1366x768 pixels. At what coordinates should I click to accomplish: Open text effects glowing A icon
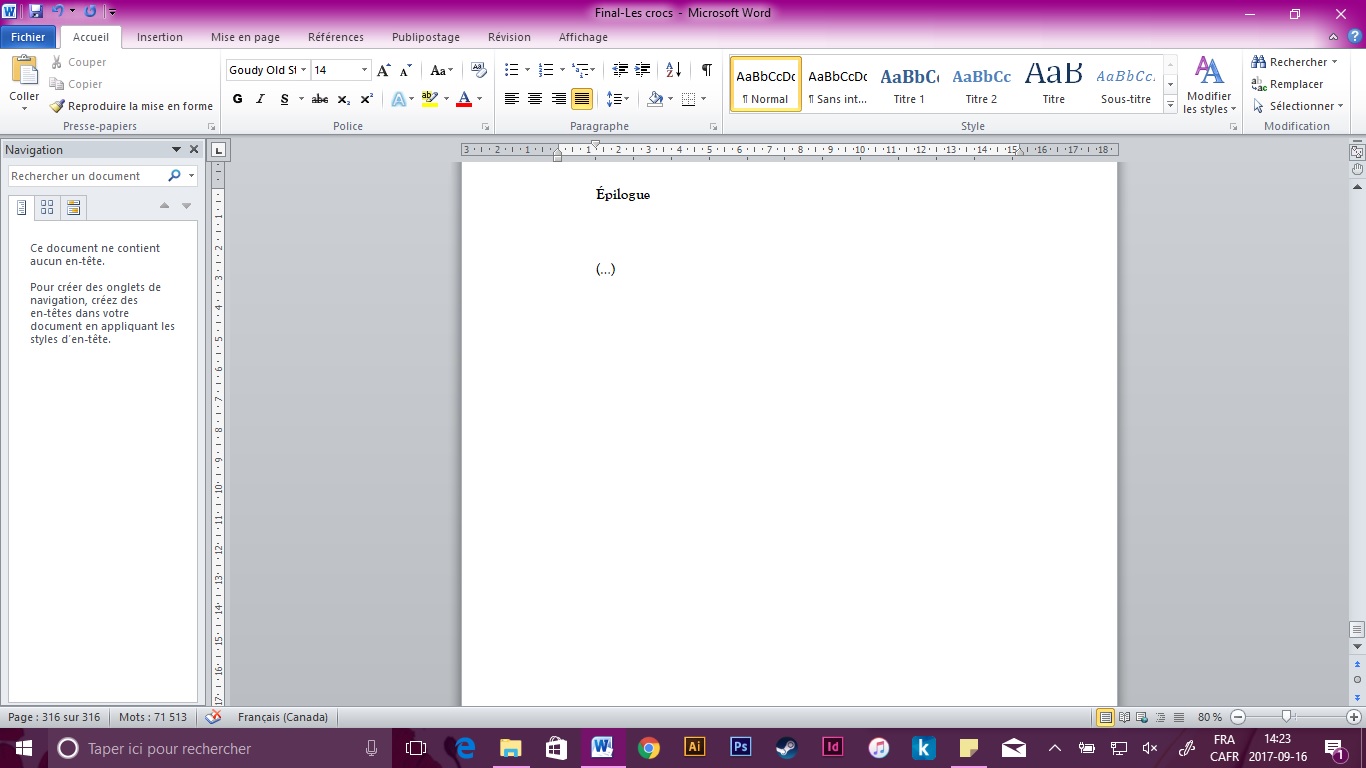click(x=398, y=99)
